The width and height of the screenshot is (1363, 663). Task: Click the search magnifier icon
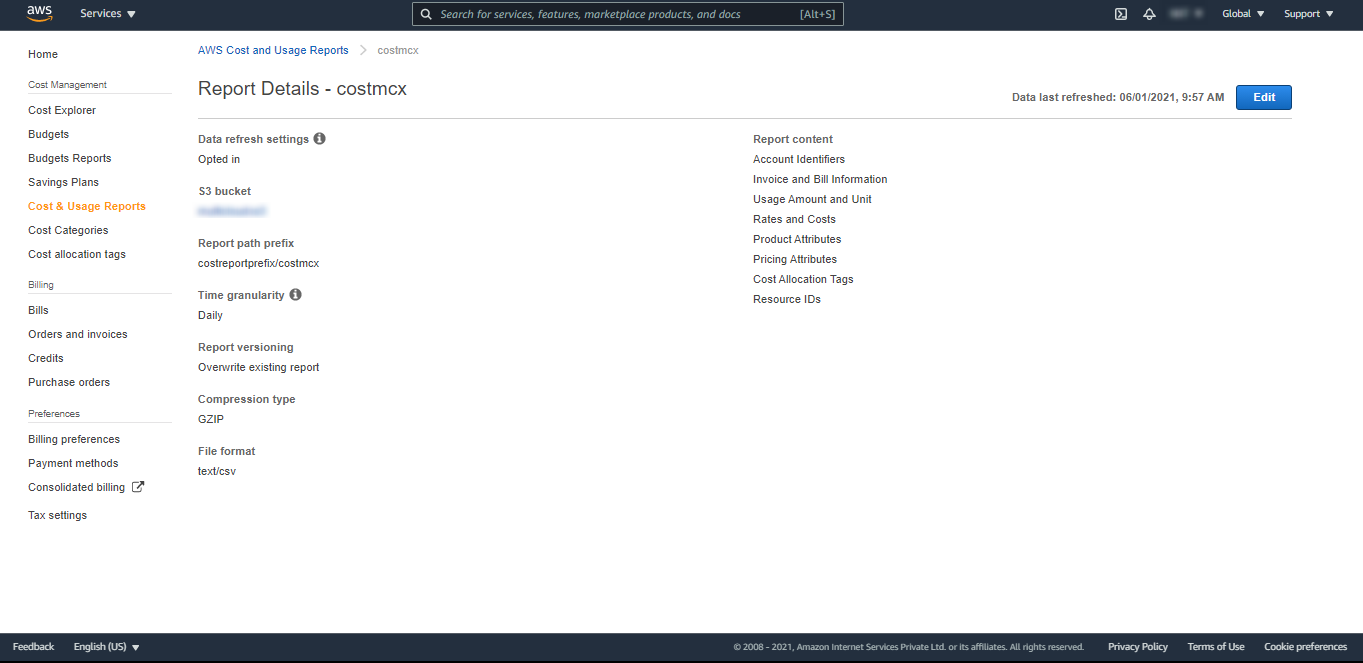point(426,14)
